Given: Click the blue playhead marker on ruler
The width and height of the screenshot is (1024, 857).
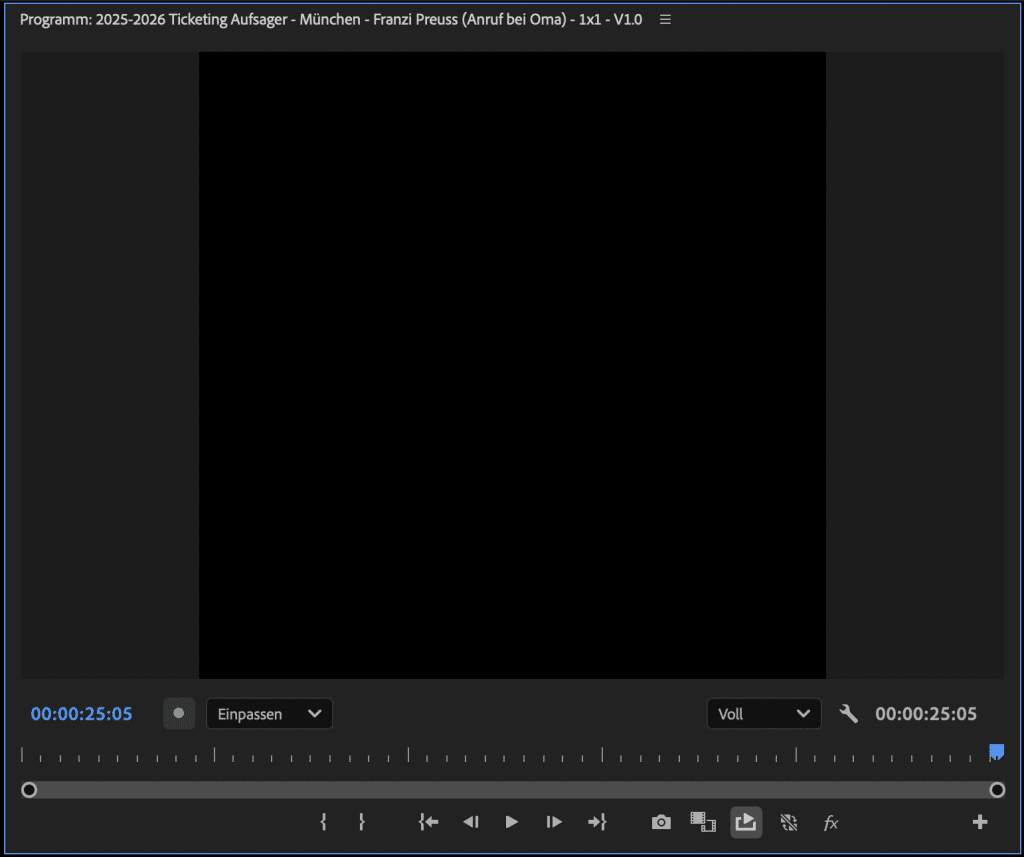Looking at the screenshot, I should point(996,751).
